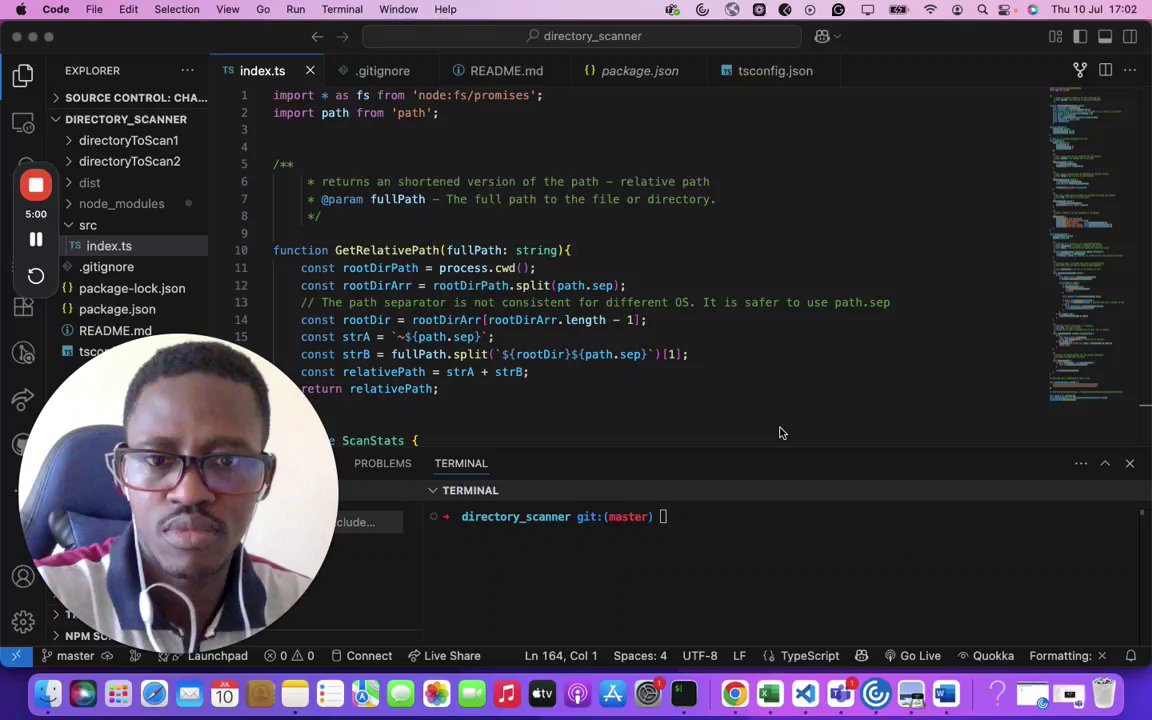1152x720 pixels.
Task: Select the Terminal panel tab
Action: click(461, 464)
